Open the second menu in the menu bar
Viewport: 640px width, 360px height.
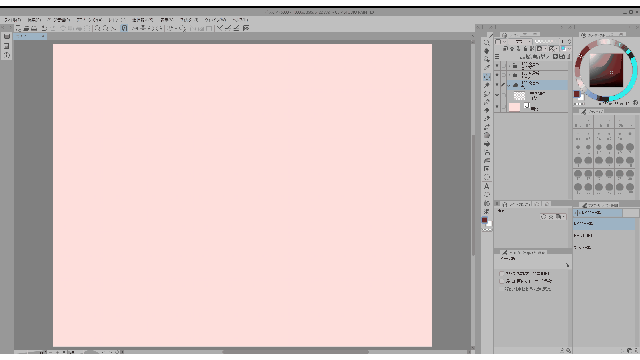pyautogui.click(x=35, y=20)
